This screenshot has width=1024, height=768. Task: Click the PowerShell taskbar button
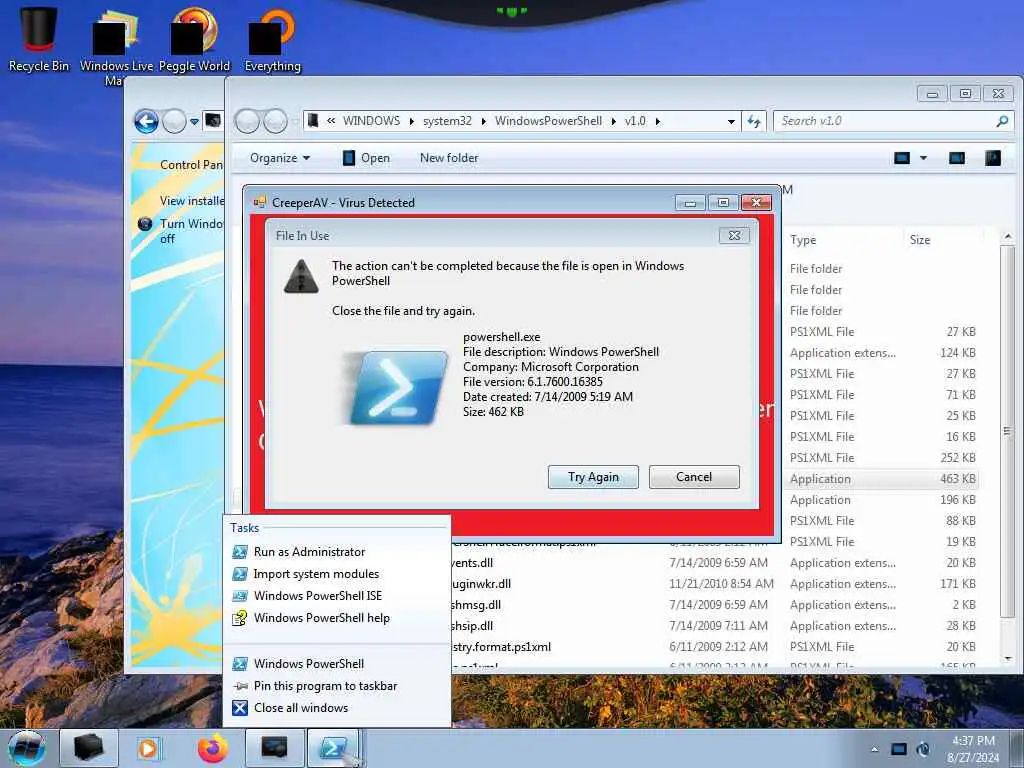point(333,748)
